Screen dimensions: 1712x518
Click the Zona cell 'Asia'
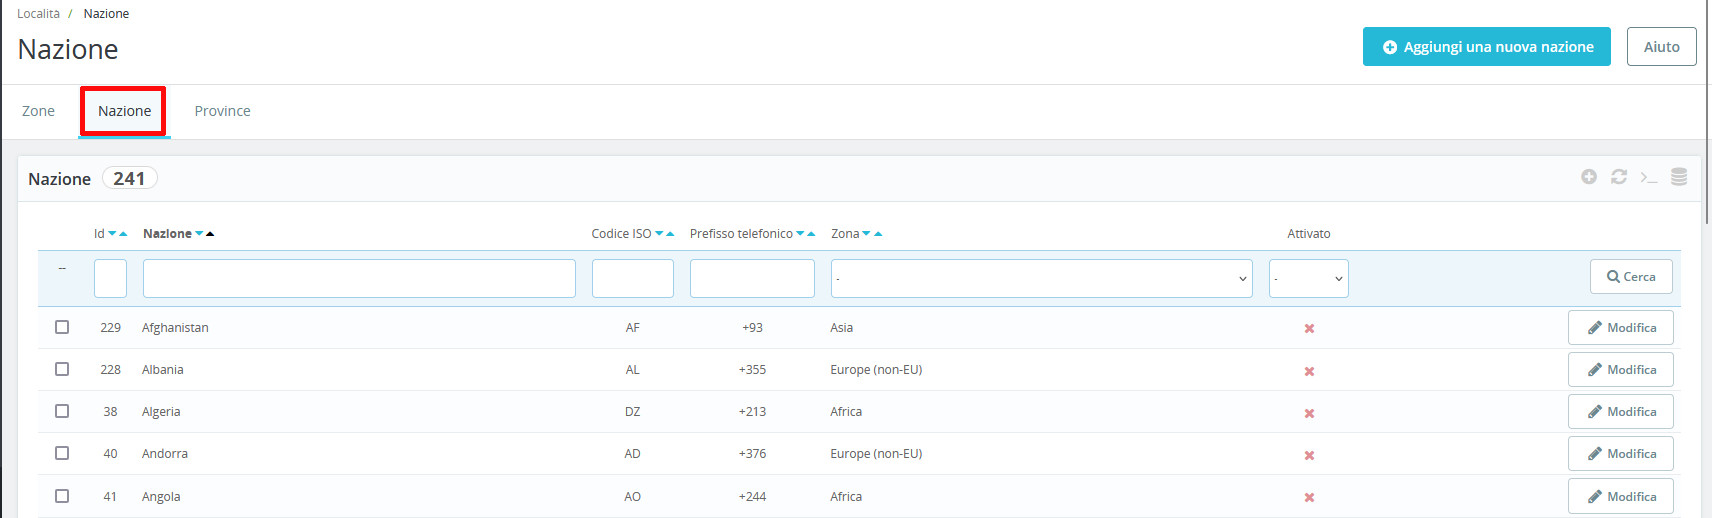pos(842,328)
